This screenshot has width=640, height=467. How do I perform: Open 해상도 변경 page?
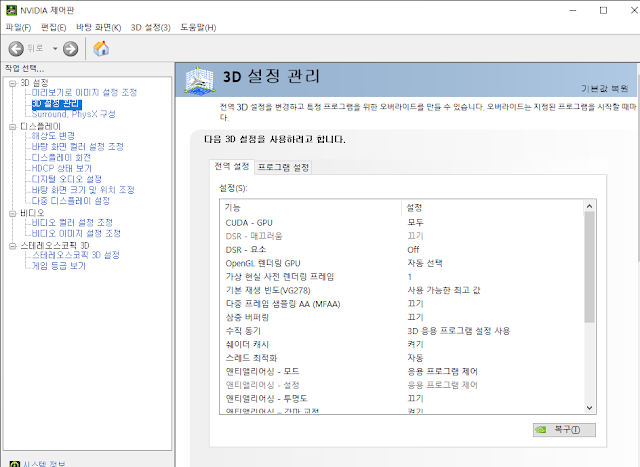click(x=53, y=136)
